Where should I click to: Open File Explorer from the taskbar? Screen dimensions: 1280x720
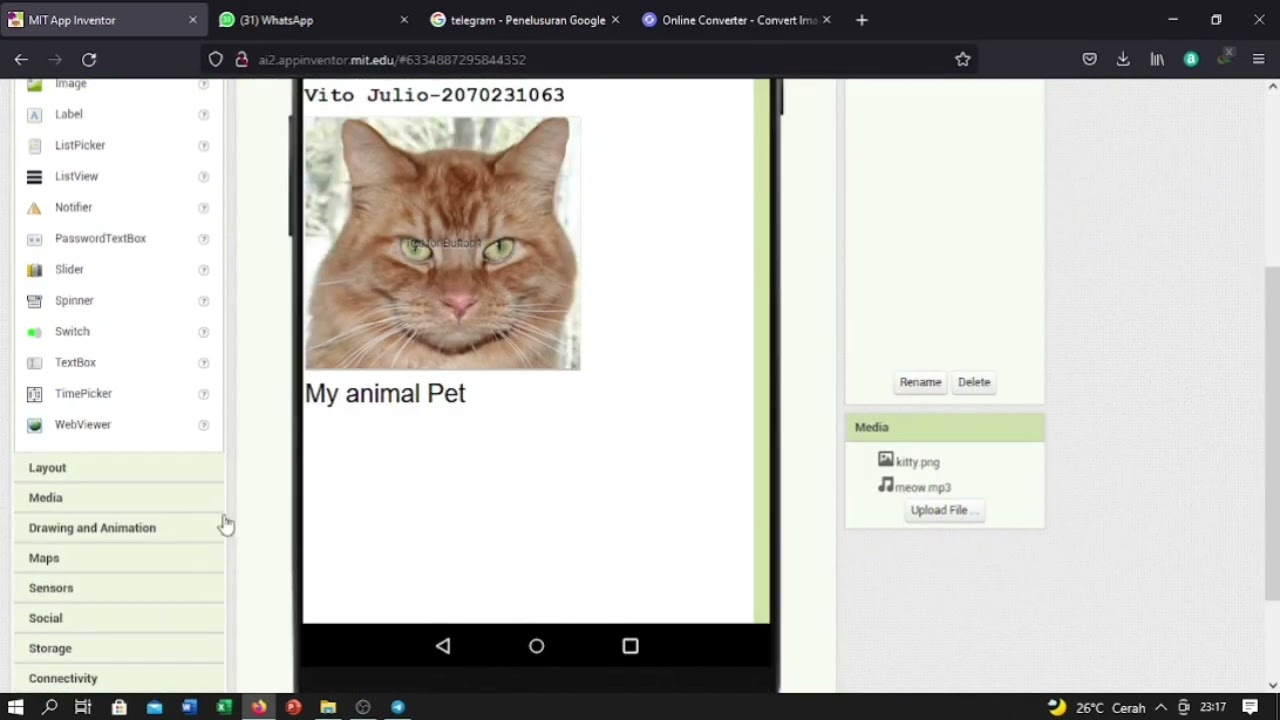pos(328,707)
